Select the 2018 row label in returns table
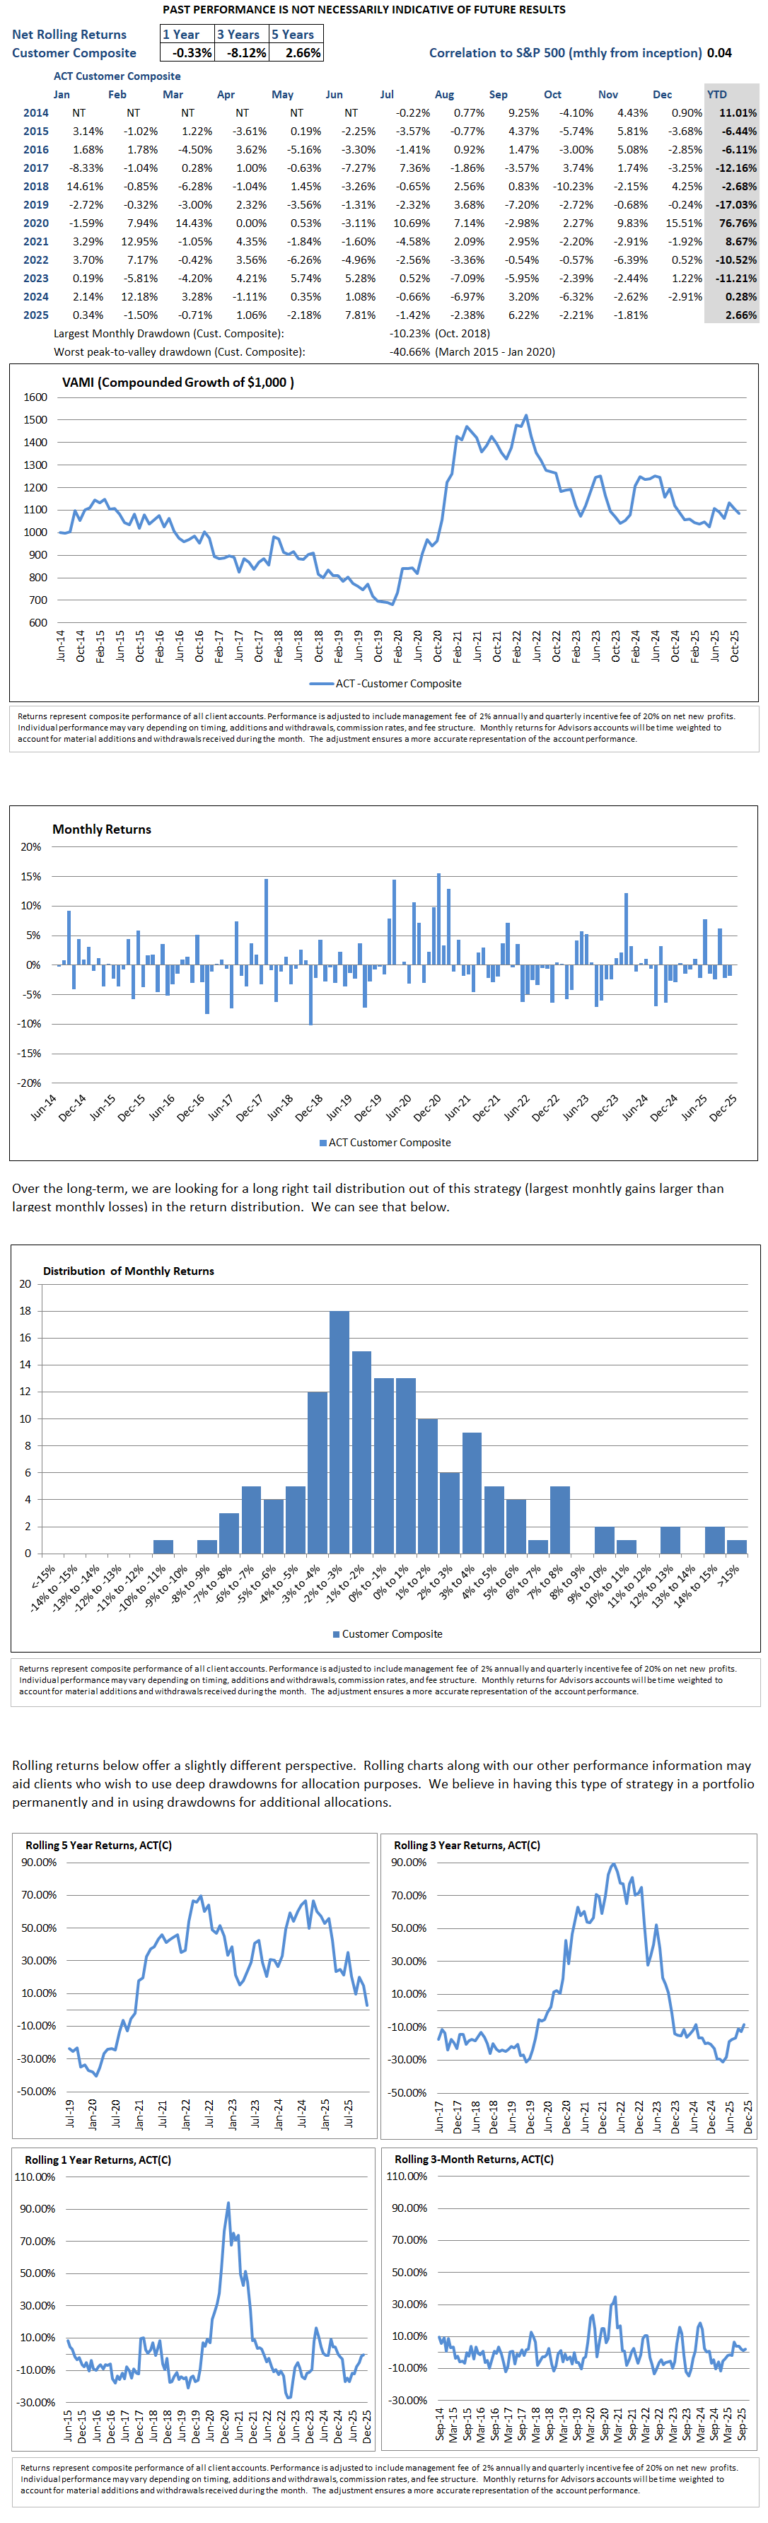 36,186
